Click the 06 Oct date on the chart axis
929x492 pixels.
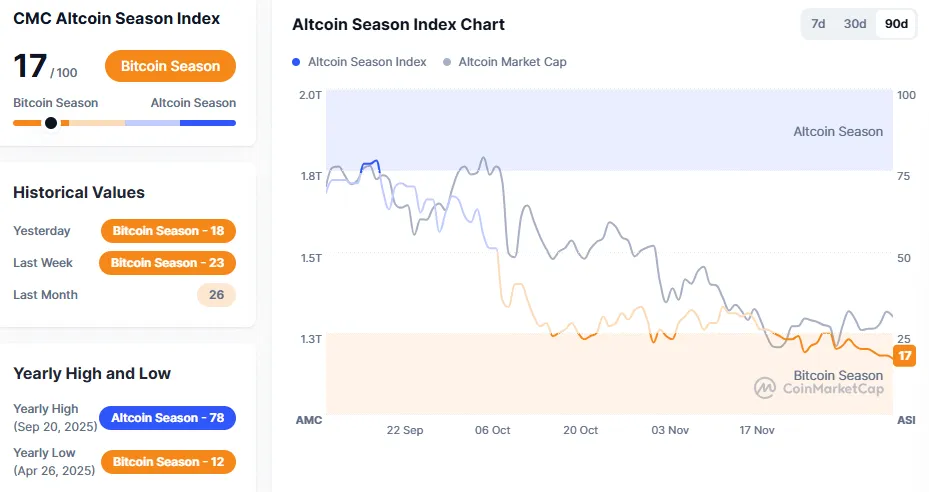pyautogui.click(x=493, y=430)
